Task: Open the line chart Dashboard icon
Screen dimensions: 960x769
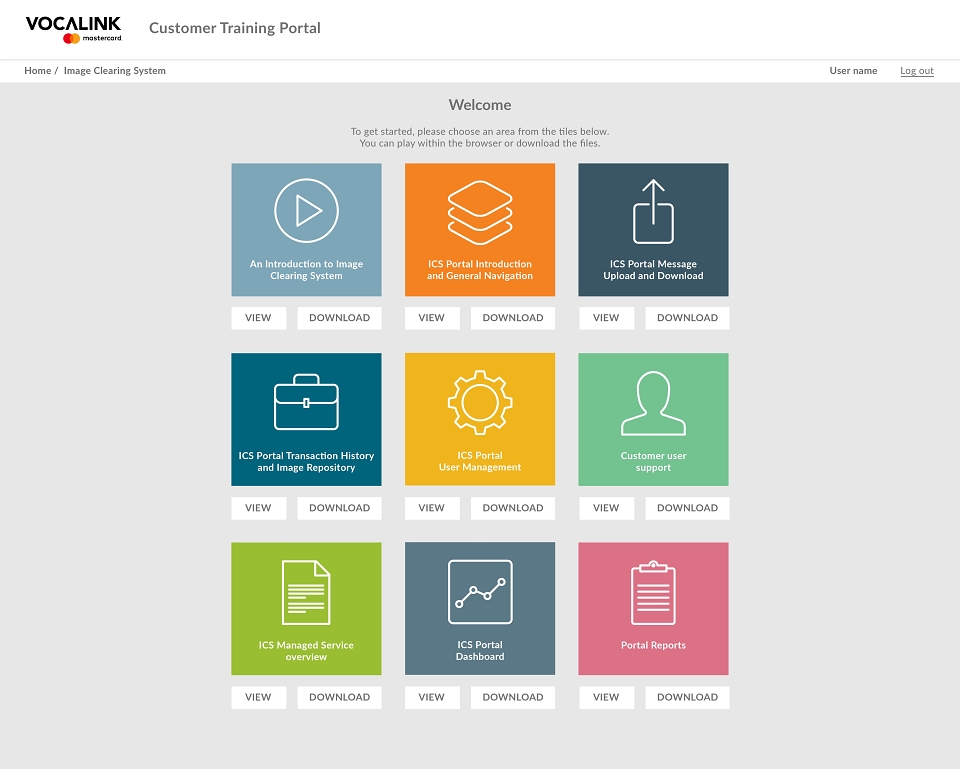Action: (x=480, y=591)
